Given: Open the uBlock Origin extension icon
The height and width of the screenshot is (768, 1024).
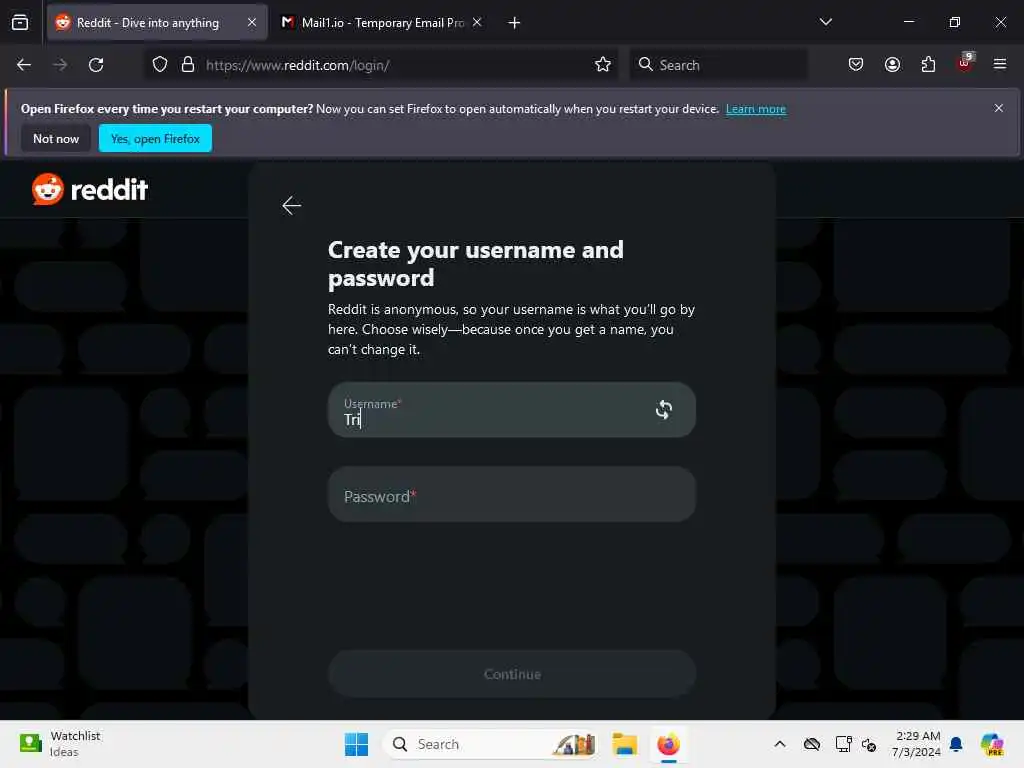Looking at the screenshot, I should (965, 63).
